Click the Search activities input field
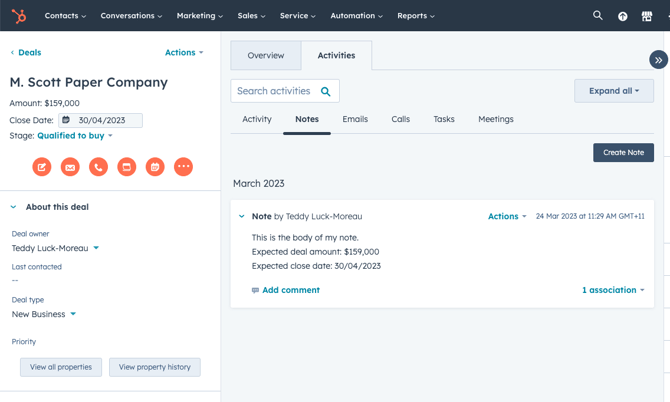 pyautogui.click(x=275, y=91)
